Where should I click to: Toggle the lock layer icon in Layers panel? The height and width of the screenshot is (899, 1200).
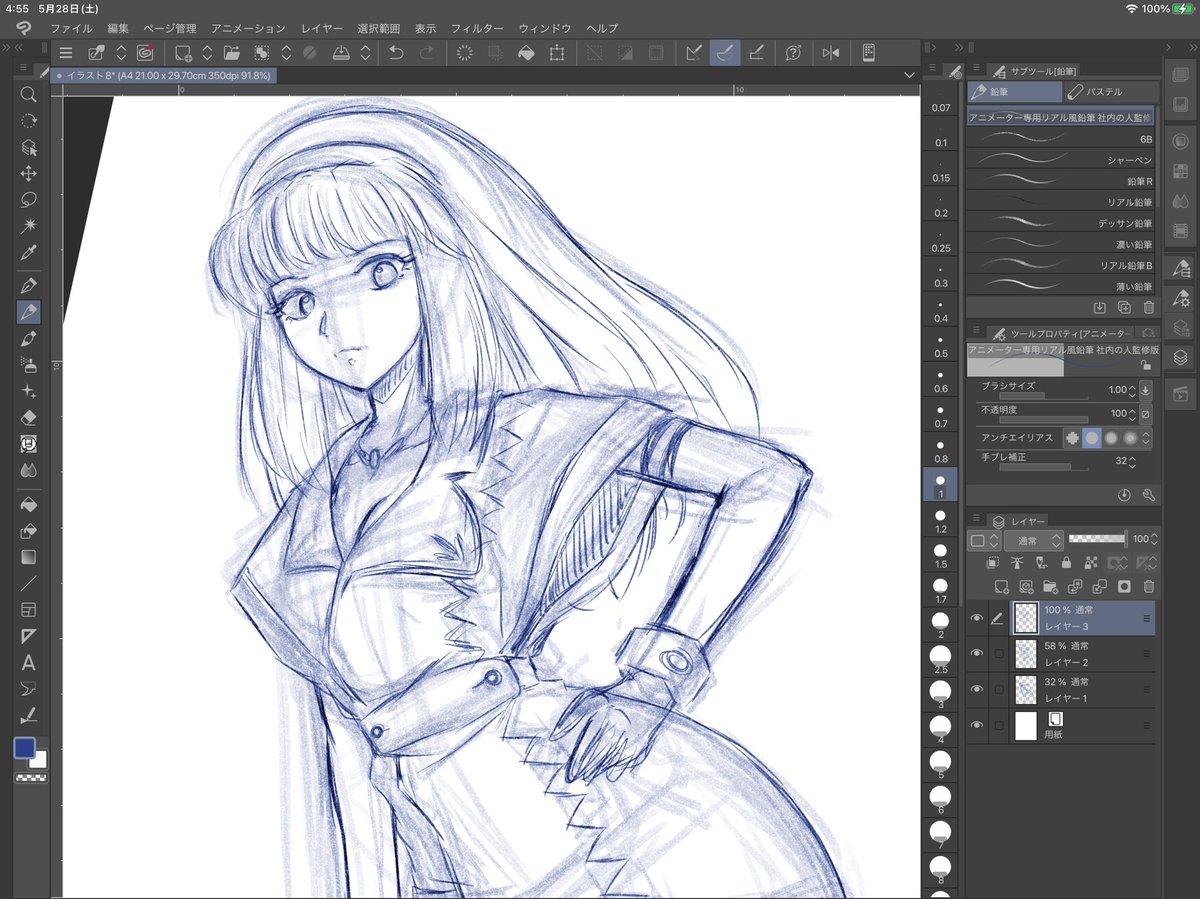click(1066, 564)
